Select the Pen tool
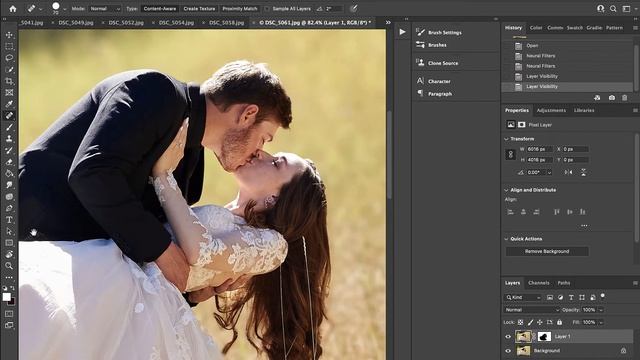Screen dimensions: 640x360 [x=9, y=208]
